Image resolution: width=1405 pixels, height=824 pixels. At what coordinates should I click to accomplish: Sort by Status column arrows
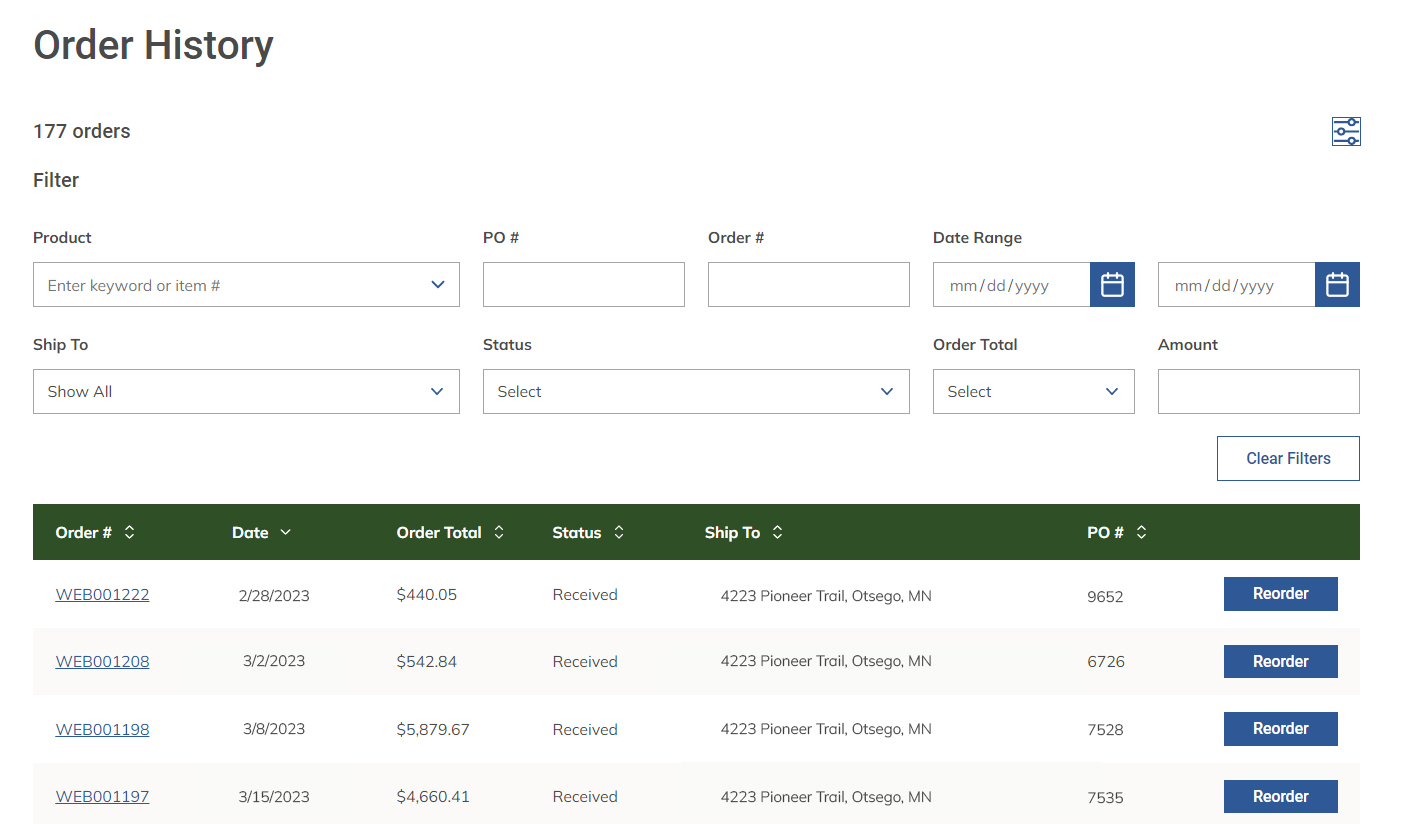click(x=619, y=533)
